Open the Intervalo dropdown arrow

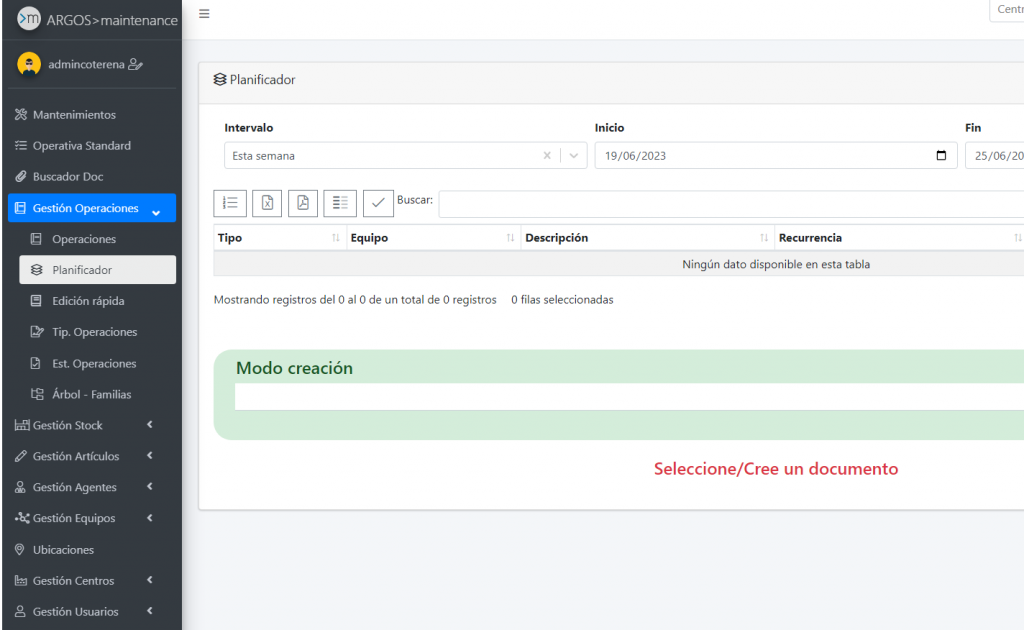tap(574, 156)
